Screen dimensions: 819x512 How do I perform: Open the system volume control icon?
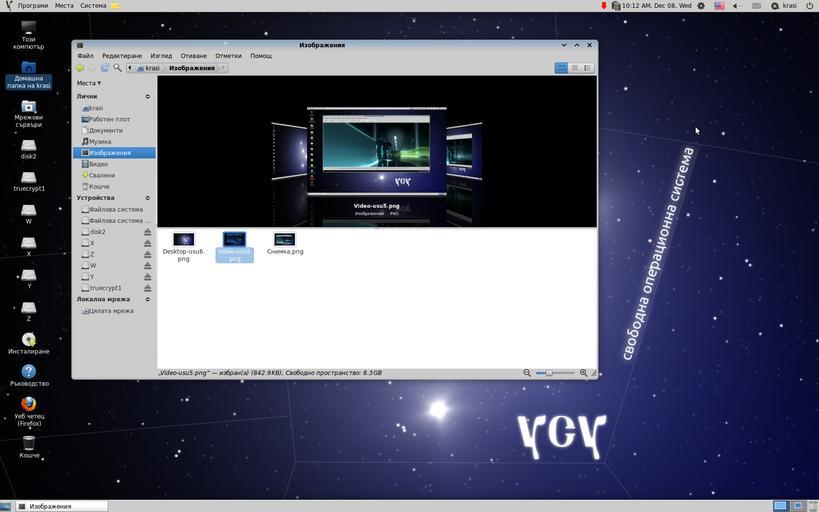point(736,6)
